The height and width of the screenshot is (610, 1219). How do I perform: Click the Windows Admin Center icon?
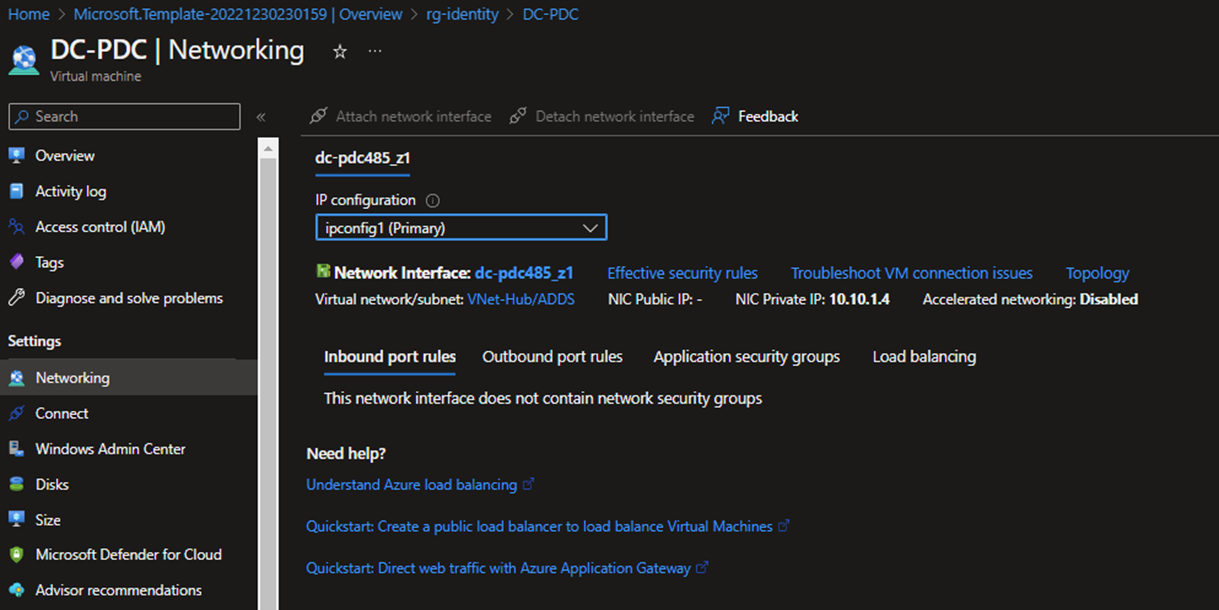(x=16, y=449)
